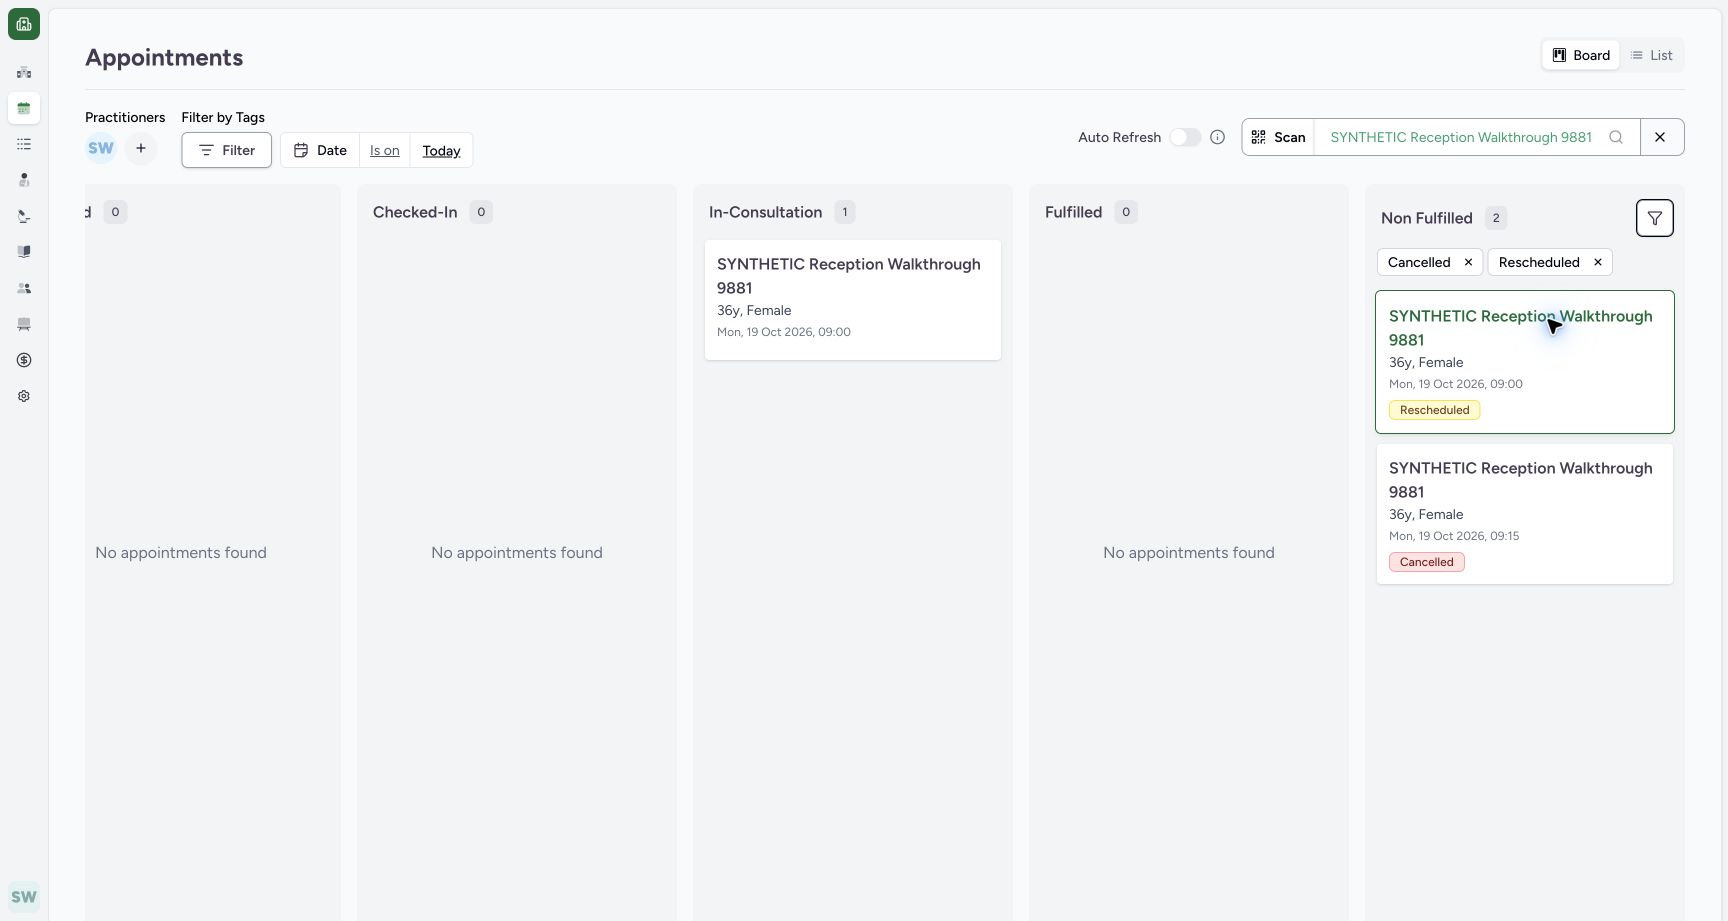Open the list view sidebar icon
The width and height of the screenshot is (1728, 921).
click(24, 144)
